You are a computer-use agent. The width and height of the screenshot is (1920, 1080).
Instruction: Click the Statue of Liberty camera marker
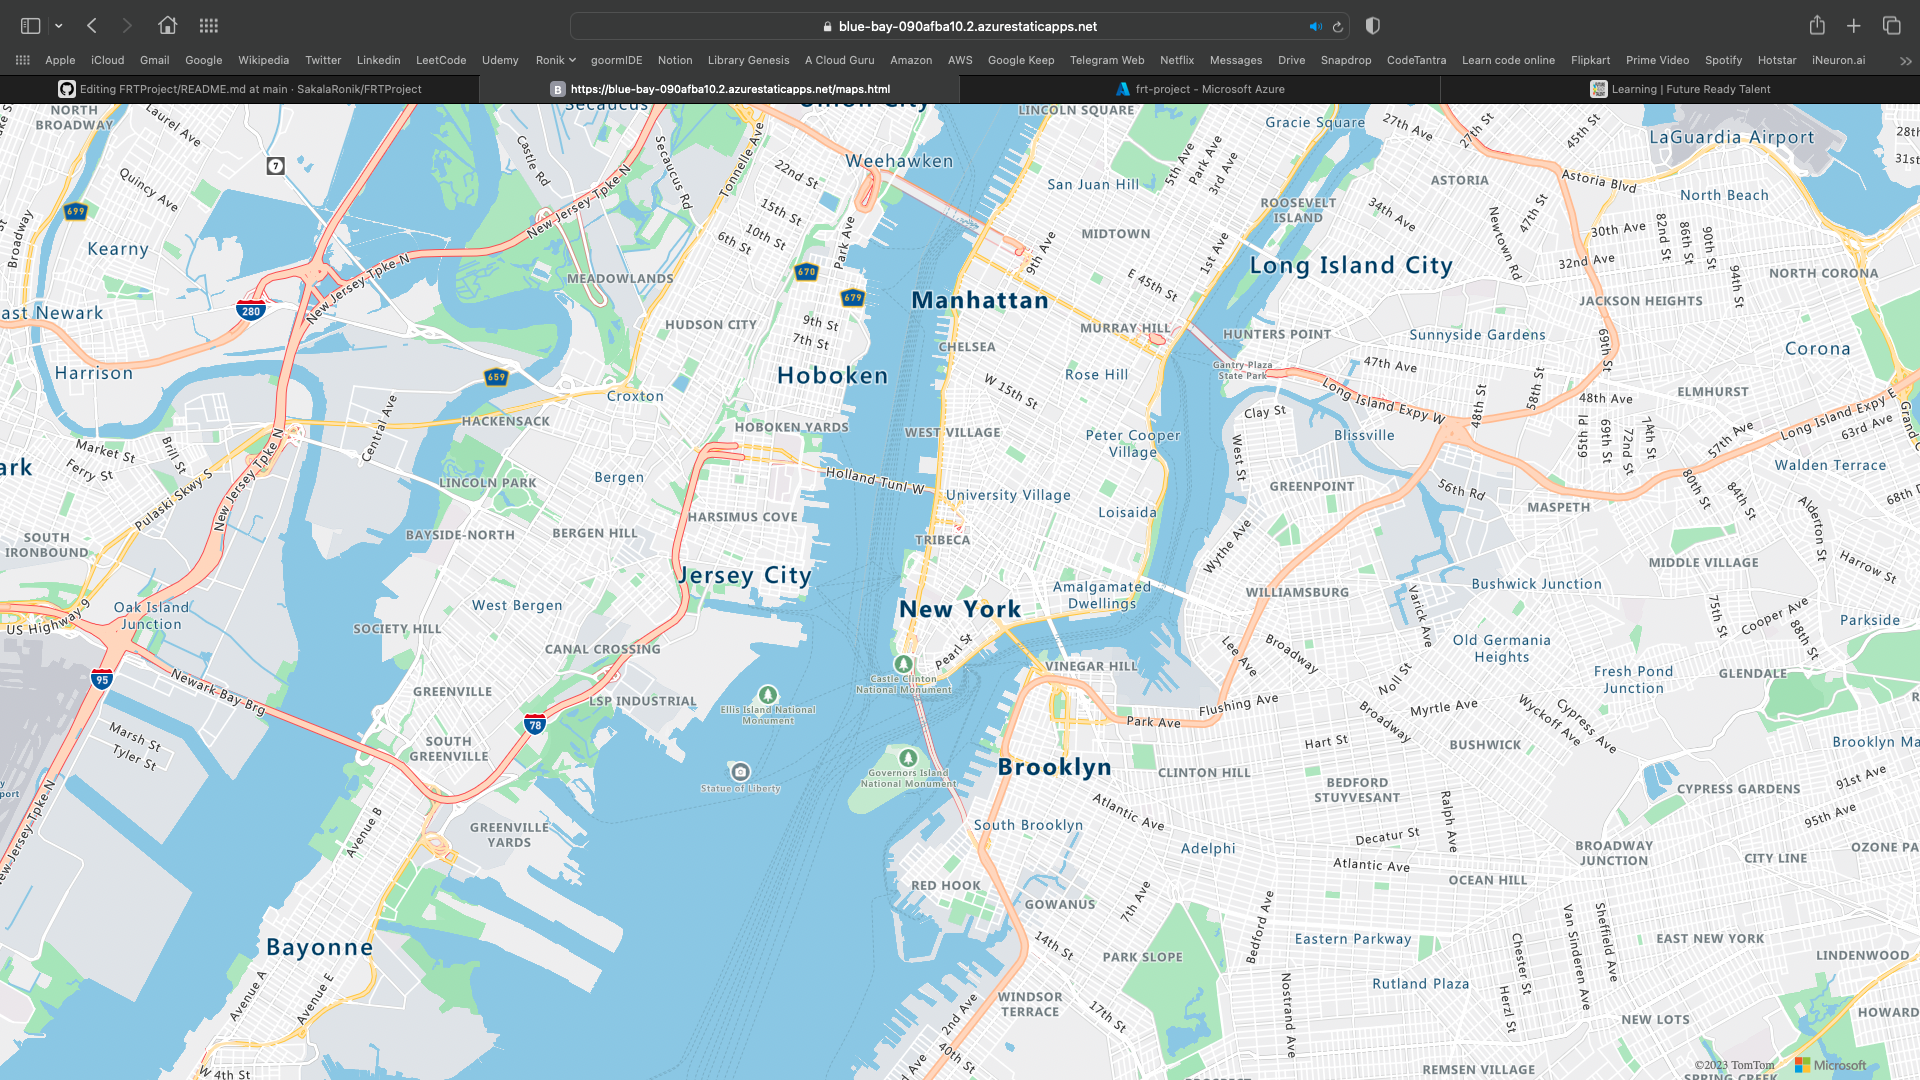click(740, 772)
